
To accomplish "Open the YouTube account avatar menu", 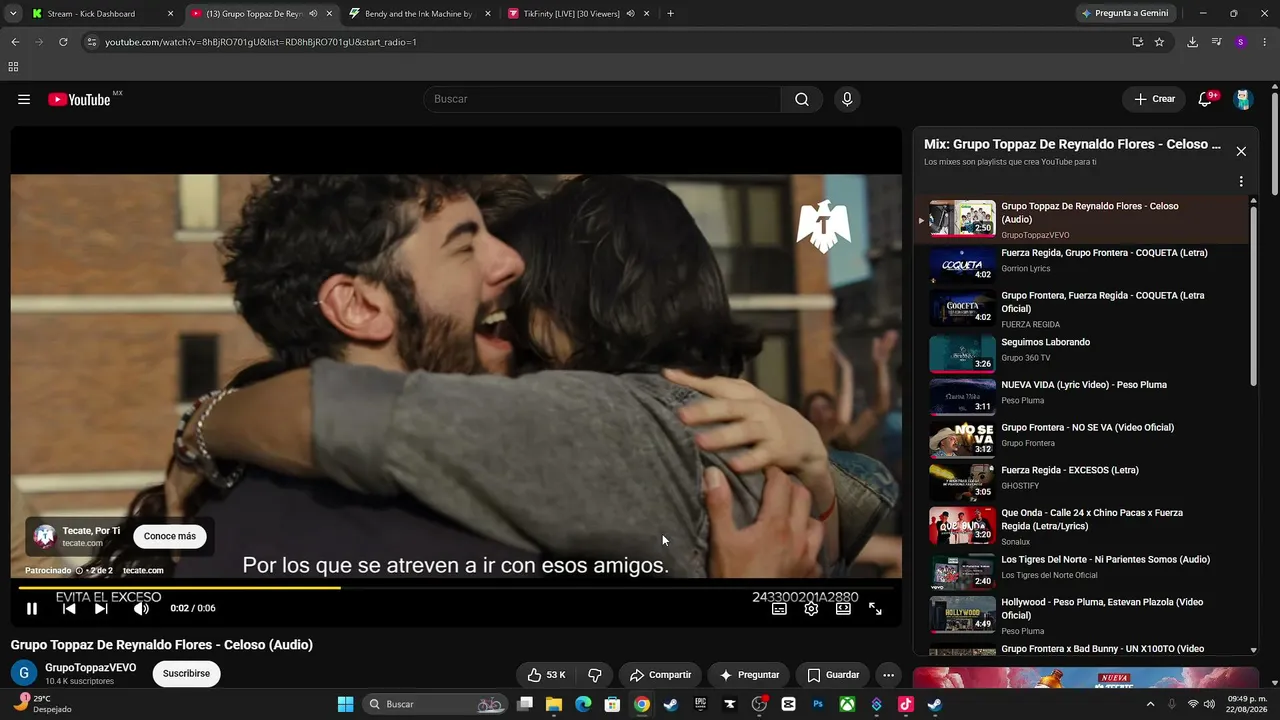I will [1243, 99].
